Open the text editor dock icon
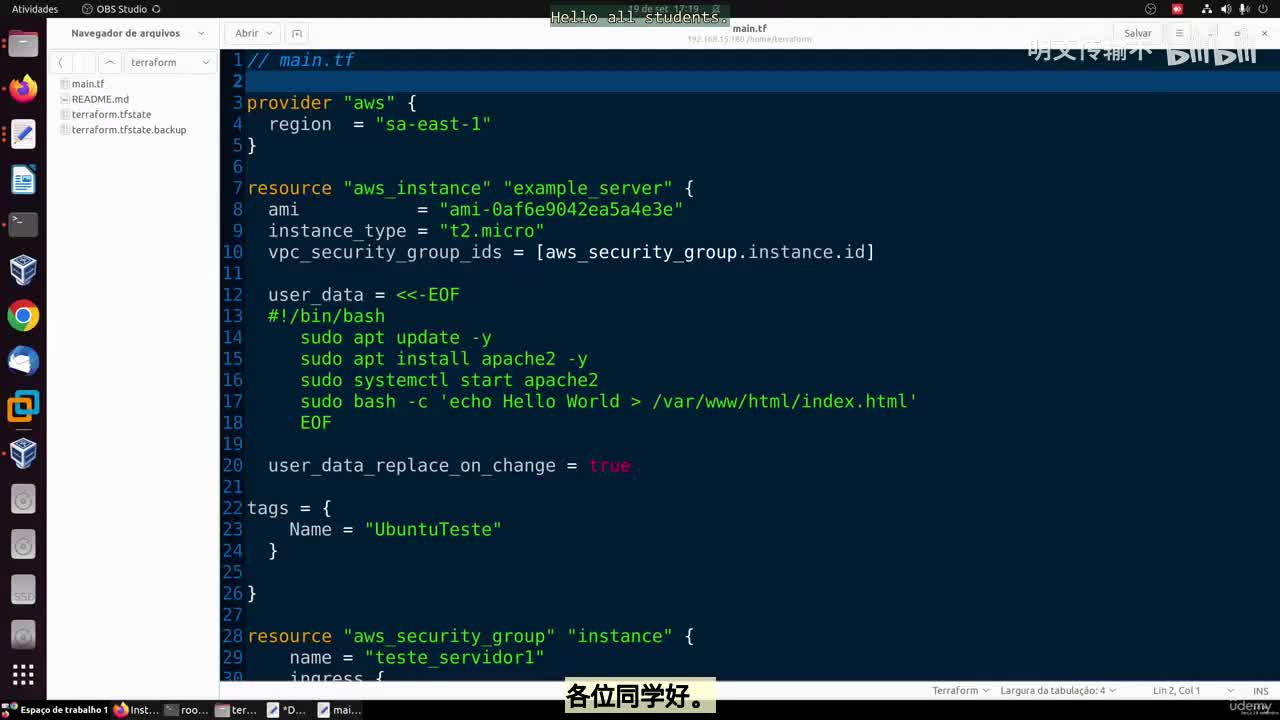Viewport: 1280px width, 720px height. tap(23, 134)
